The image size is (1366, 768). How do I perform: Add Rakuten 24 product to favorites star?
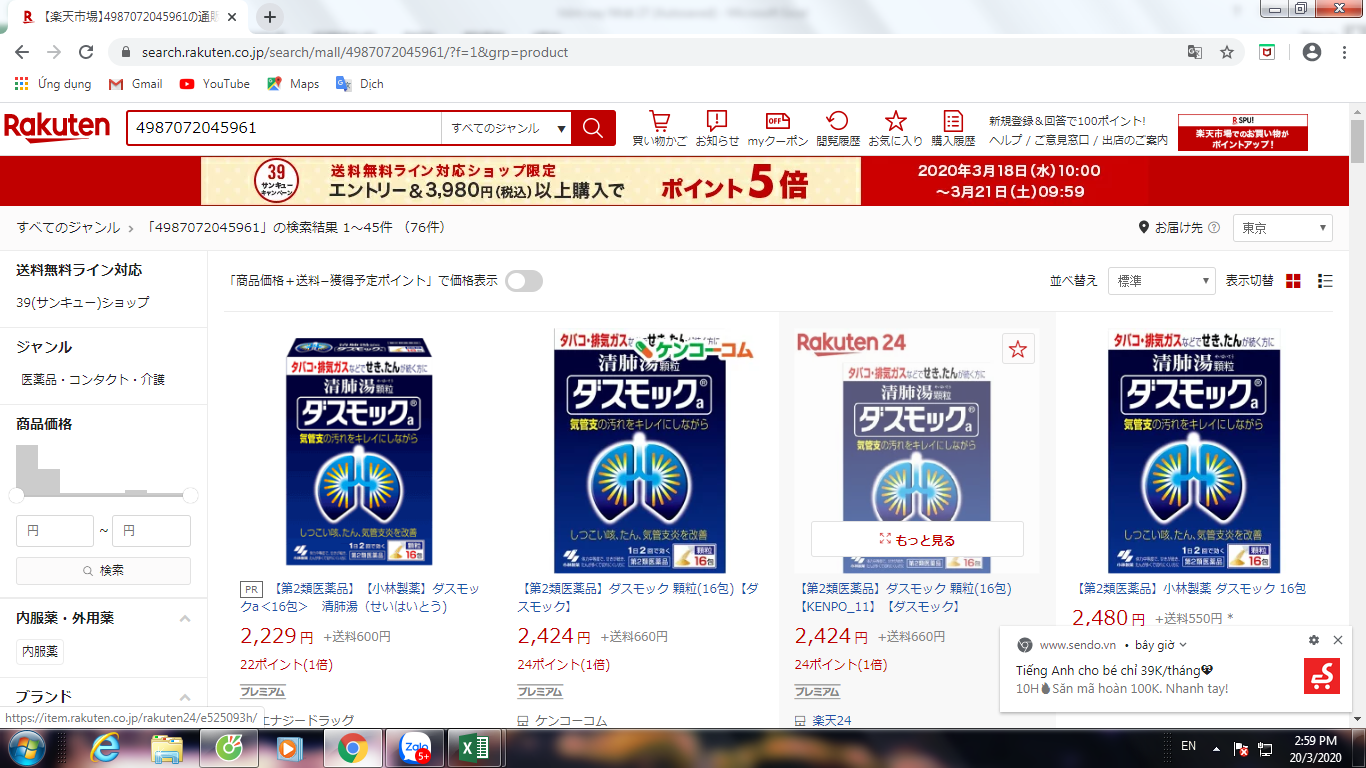point(1018,349)
